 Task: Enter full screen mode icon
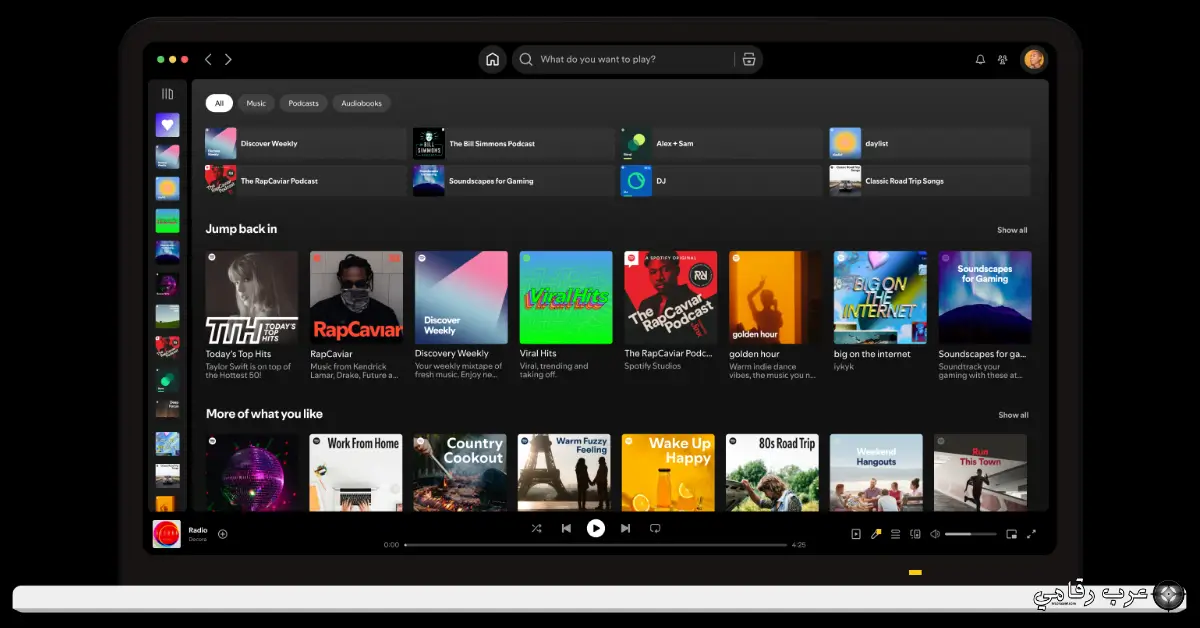click(1032, 534)
